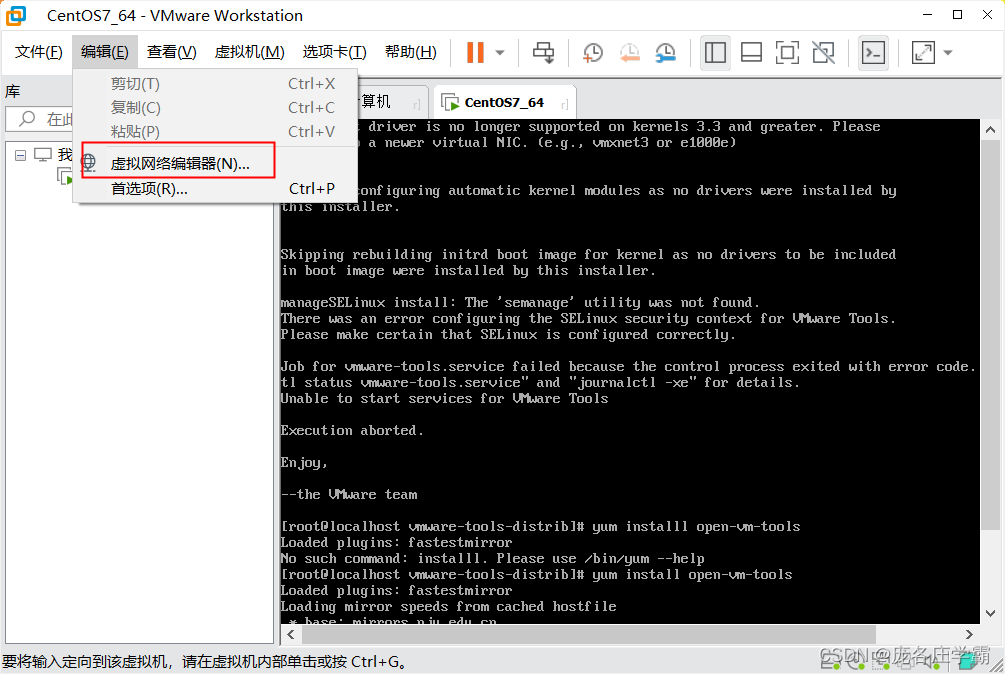Click the console's vertical scroll up arrow
Image resolution: width=1005 pixels, height=674 pixels.
[x=990, y=129]
